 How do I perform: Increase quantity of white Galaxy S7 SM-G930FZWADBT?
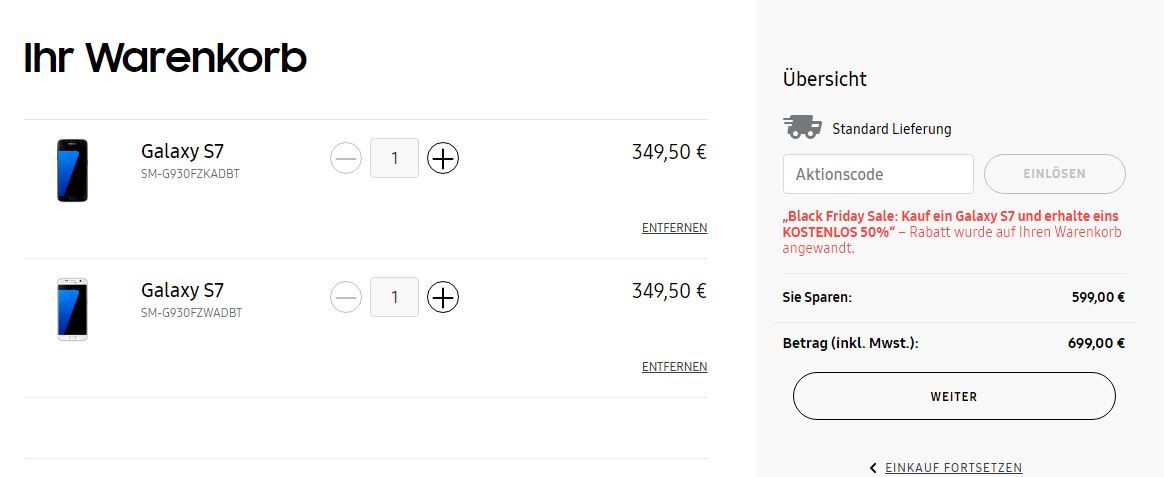click(x=442, y=297)
